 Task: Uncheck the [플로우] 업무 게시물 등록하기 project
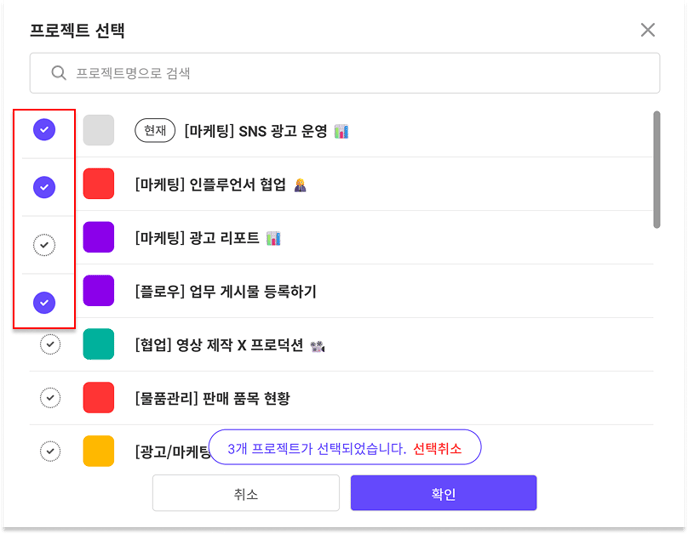point(44,303)
